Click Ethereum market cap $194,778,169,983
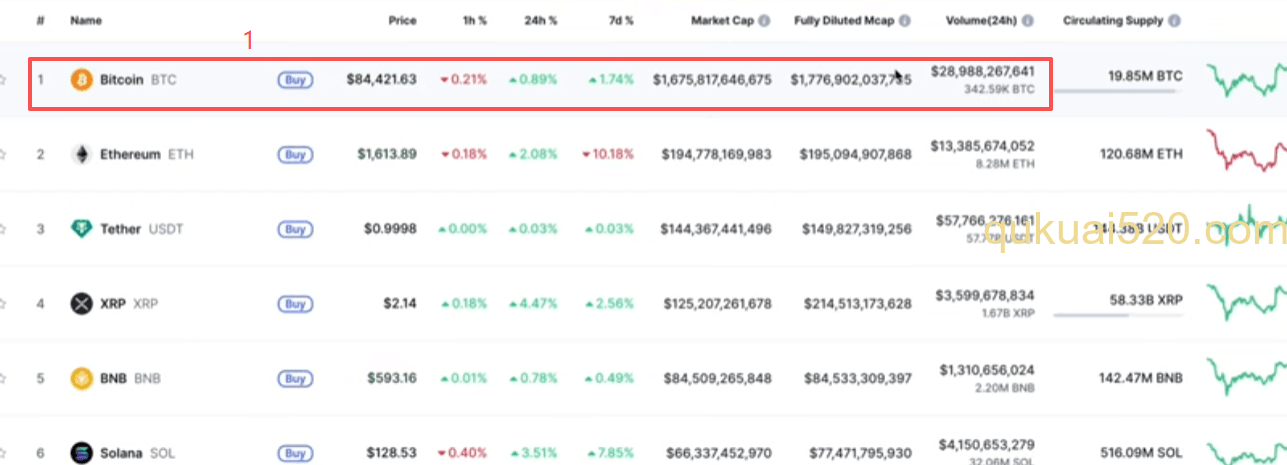Viewport: 1287px width, 465px height. tap(716, 155)
